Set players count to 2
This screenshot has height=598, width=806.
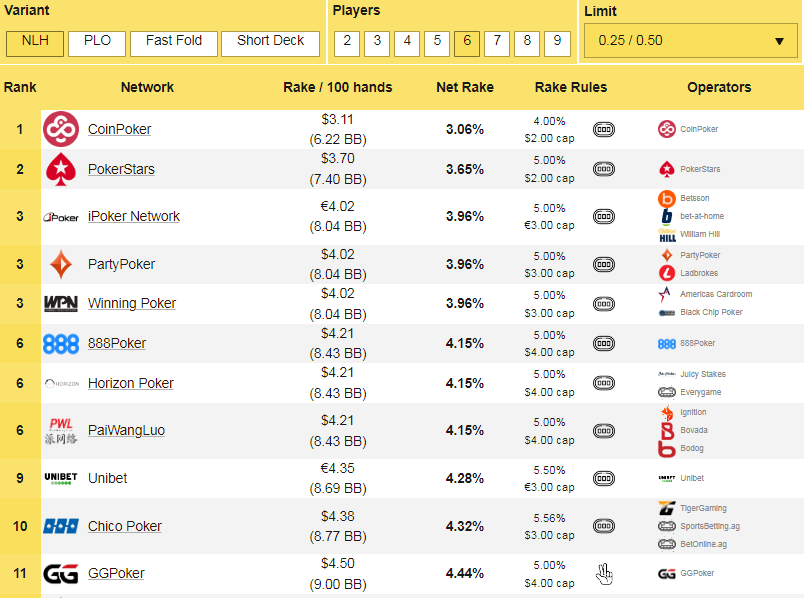pyautogui.click(x=346, y=42)
